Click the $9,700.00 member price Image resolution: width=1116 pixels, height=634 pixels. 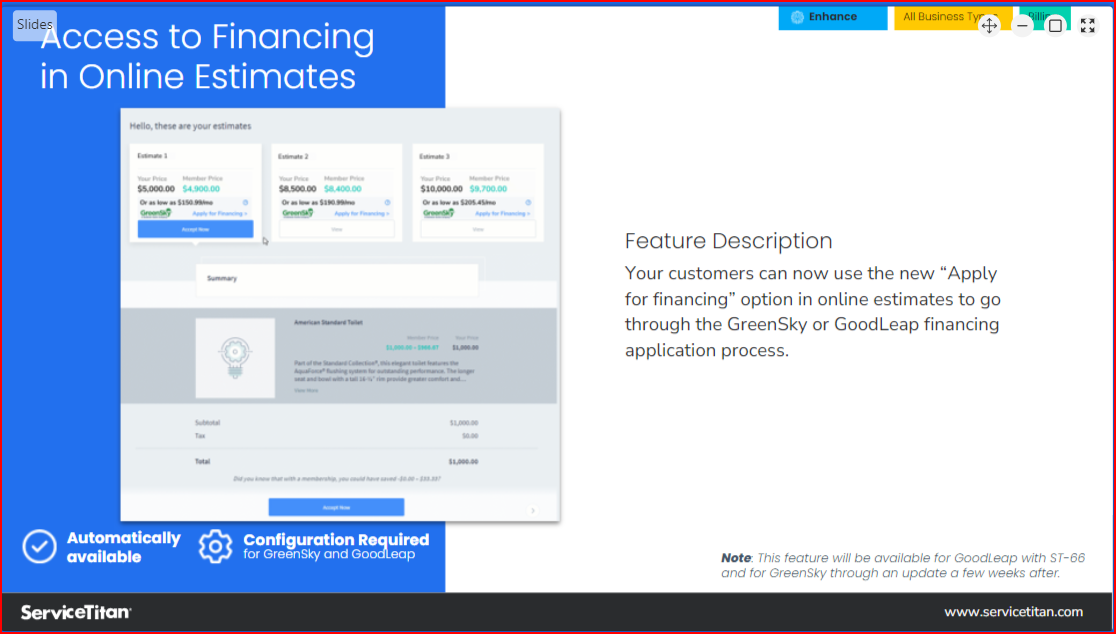[x=488, y=189]
